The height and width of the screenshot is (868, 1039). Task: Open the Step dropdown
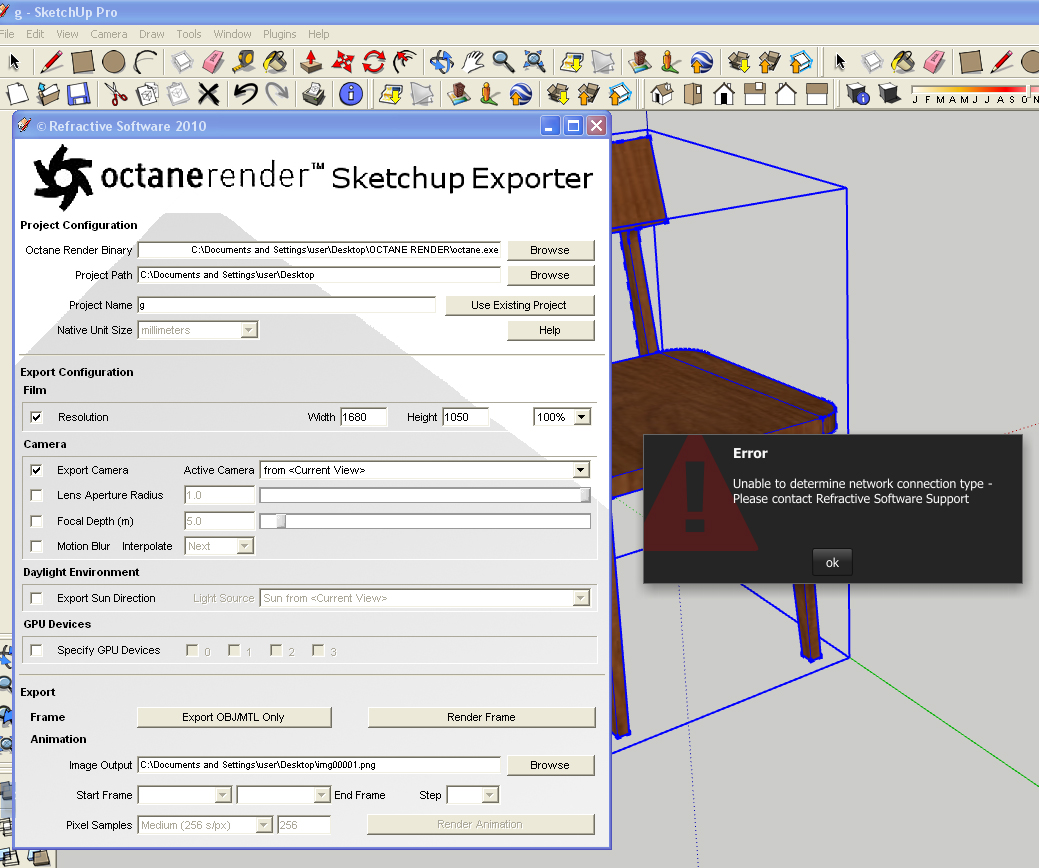490,794
